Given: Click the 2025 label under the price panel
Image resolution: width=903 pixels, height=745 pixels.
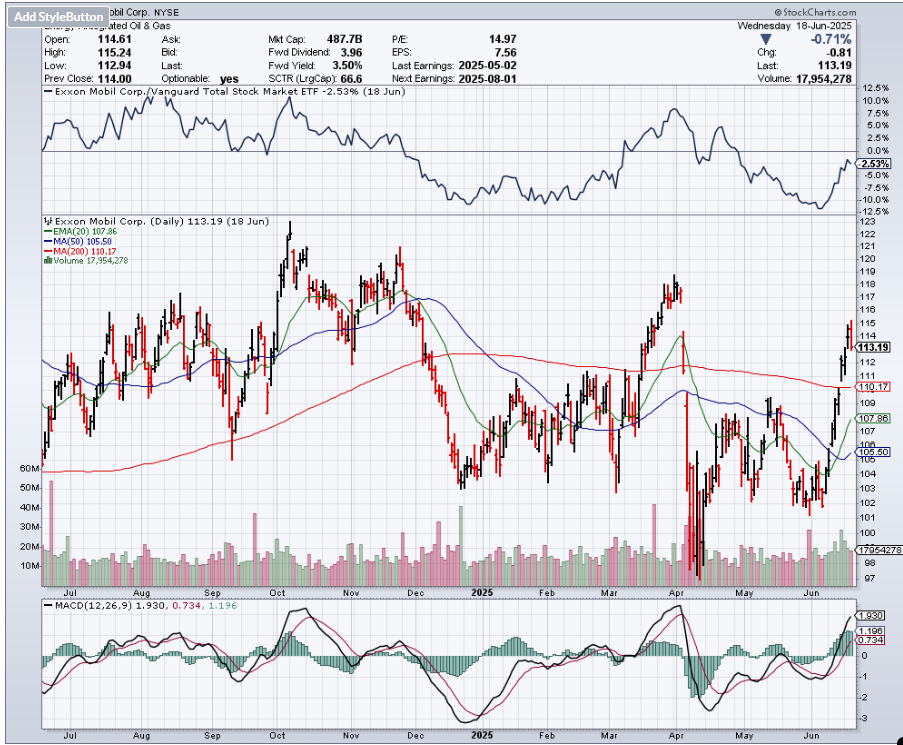Looking at the screenshot, I should [482, 592].
